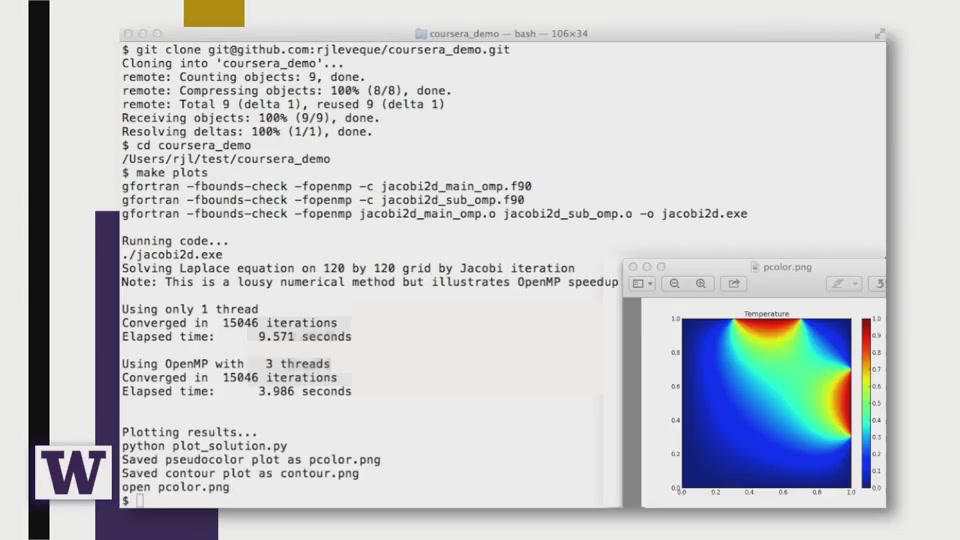Image resolution: width=960 pixels, height=540 pixels.
Task: Click the 'pcolor.png' window title text
Action: (x=787, y=267)
